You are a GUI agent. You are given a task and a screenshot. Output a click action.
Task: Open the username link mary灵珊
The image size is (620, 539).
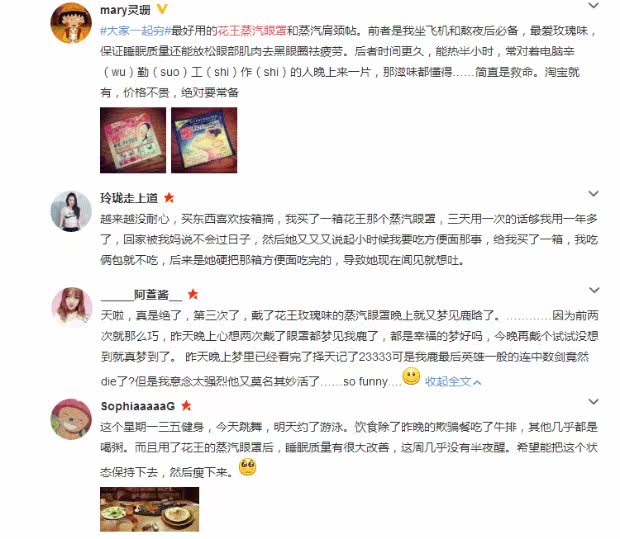[125, 10]
